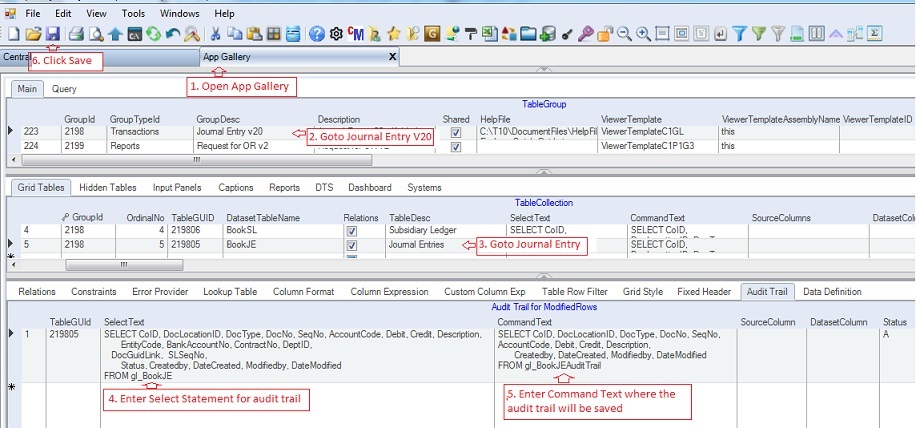Click the blue filter funnel icon

point(740,34)
